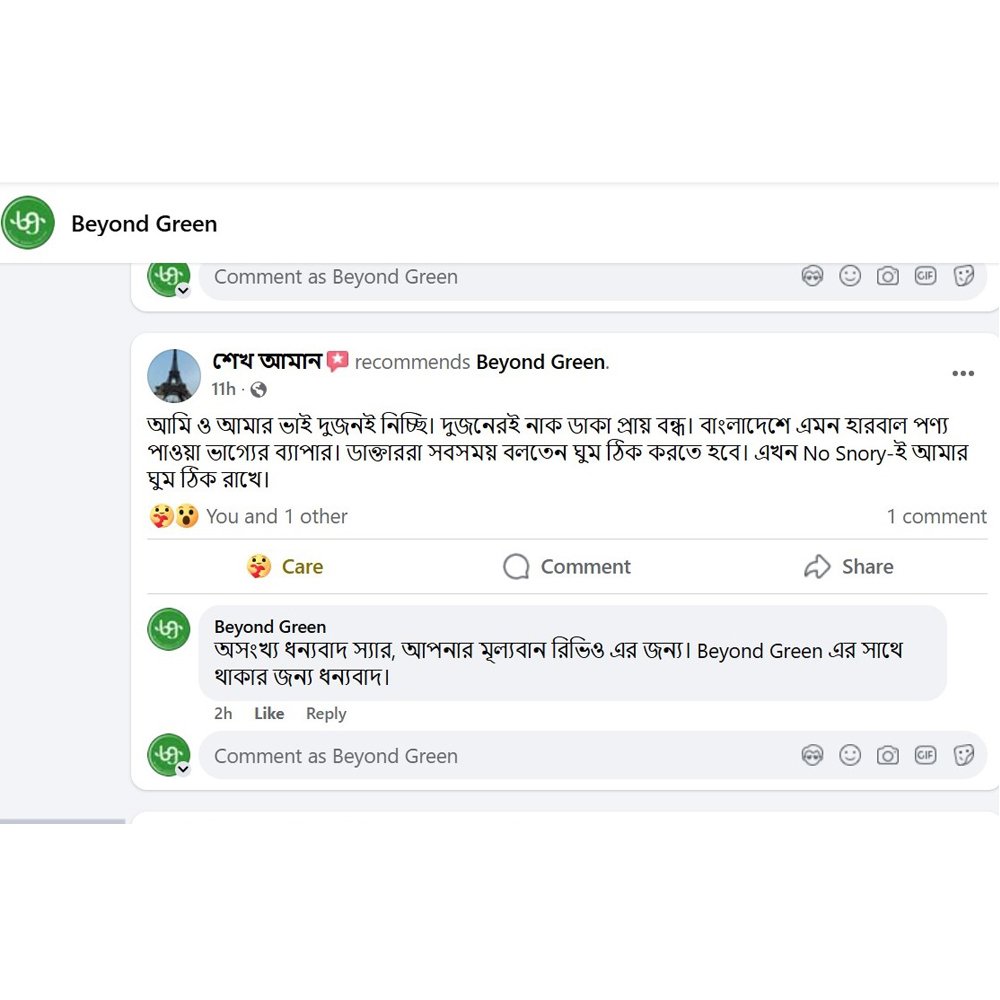Image resolution: width=1000 pixels, height=1000 pixels.
Task: View the 1 comment link
Action: [x=936, y=516]
